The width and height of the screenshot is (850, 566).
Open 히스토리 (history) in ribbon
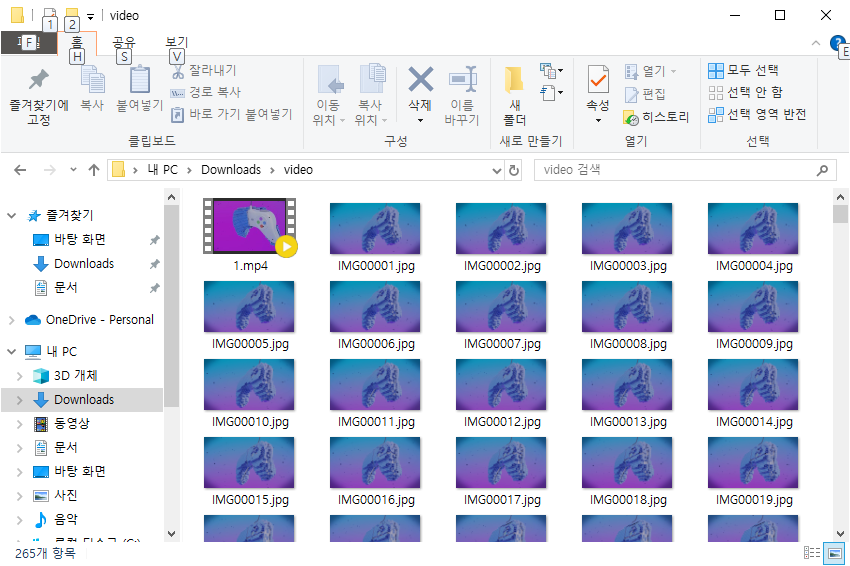coord(656,117)
